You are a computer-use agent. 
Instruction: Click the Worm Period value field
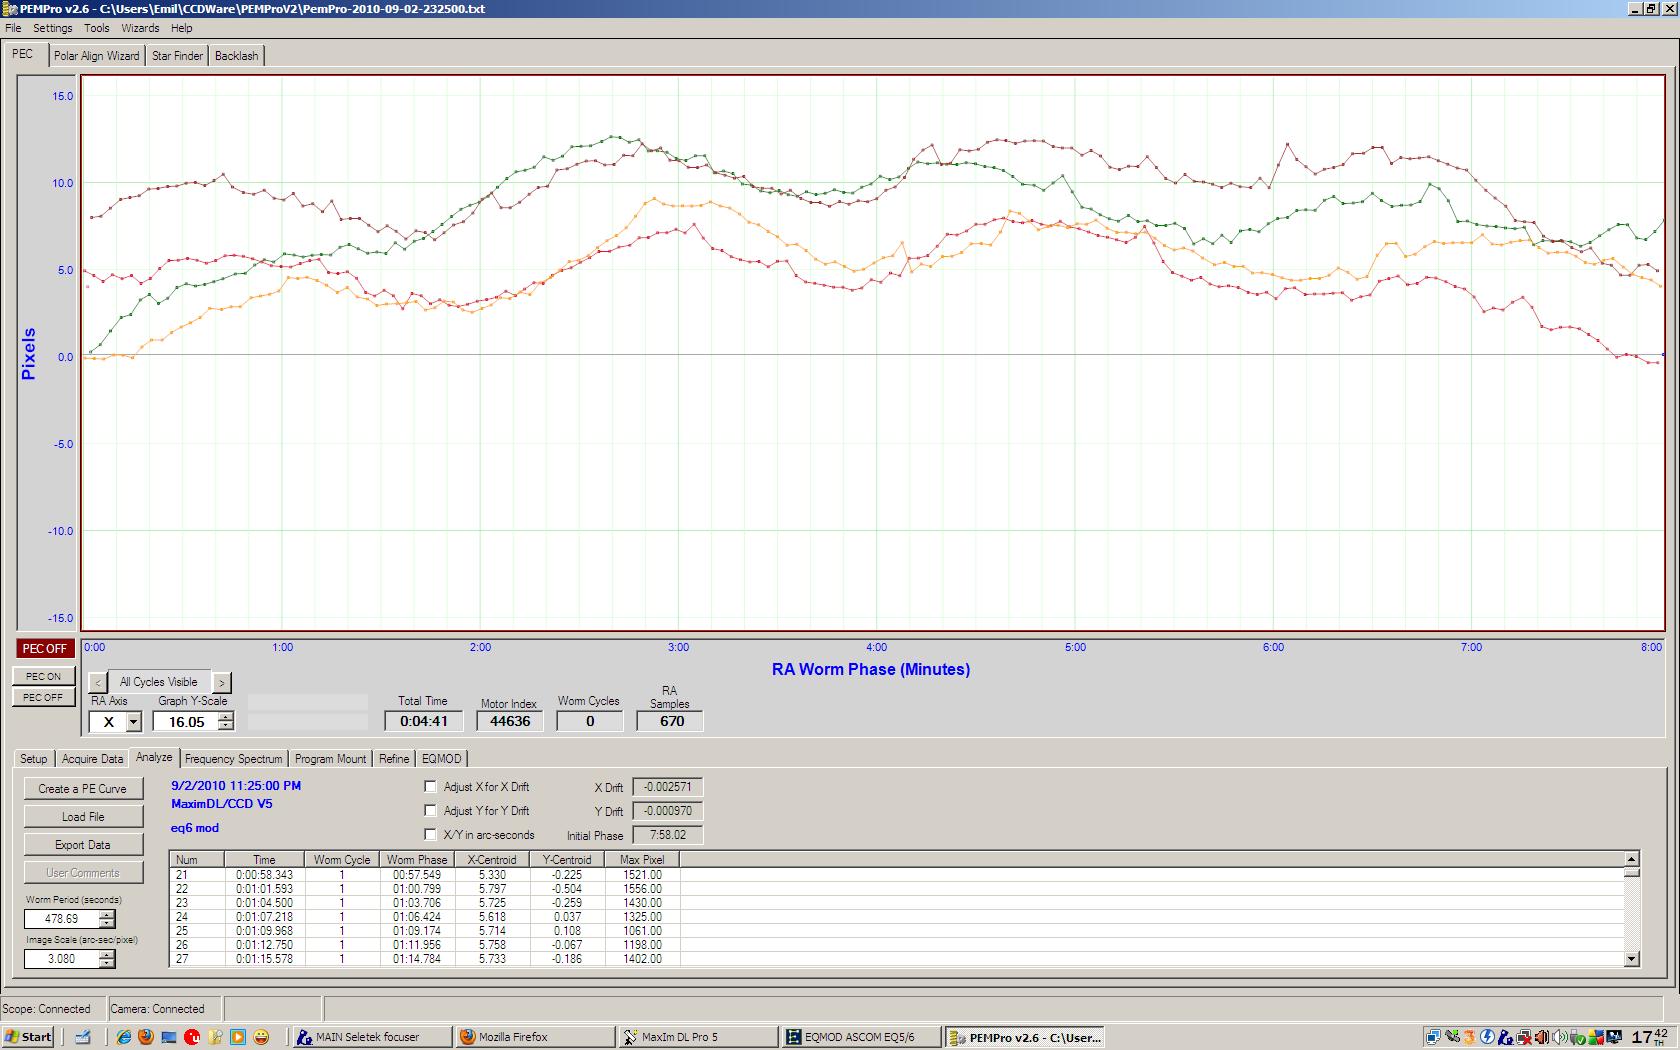(x=62, y=919)
